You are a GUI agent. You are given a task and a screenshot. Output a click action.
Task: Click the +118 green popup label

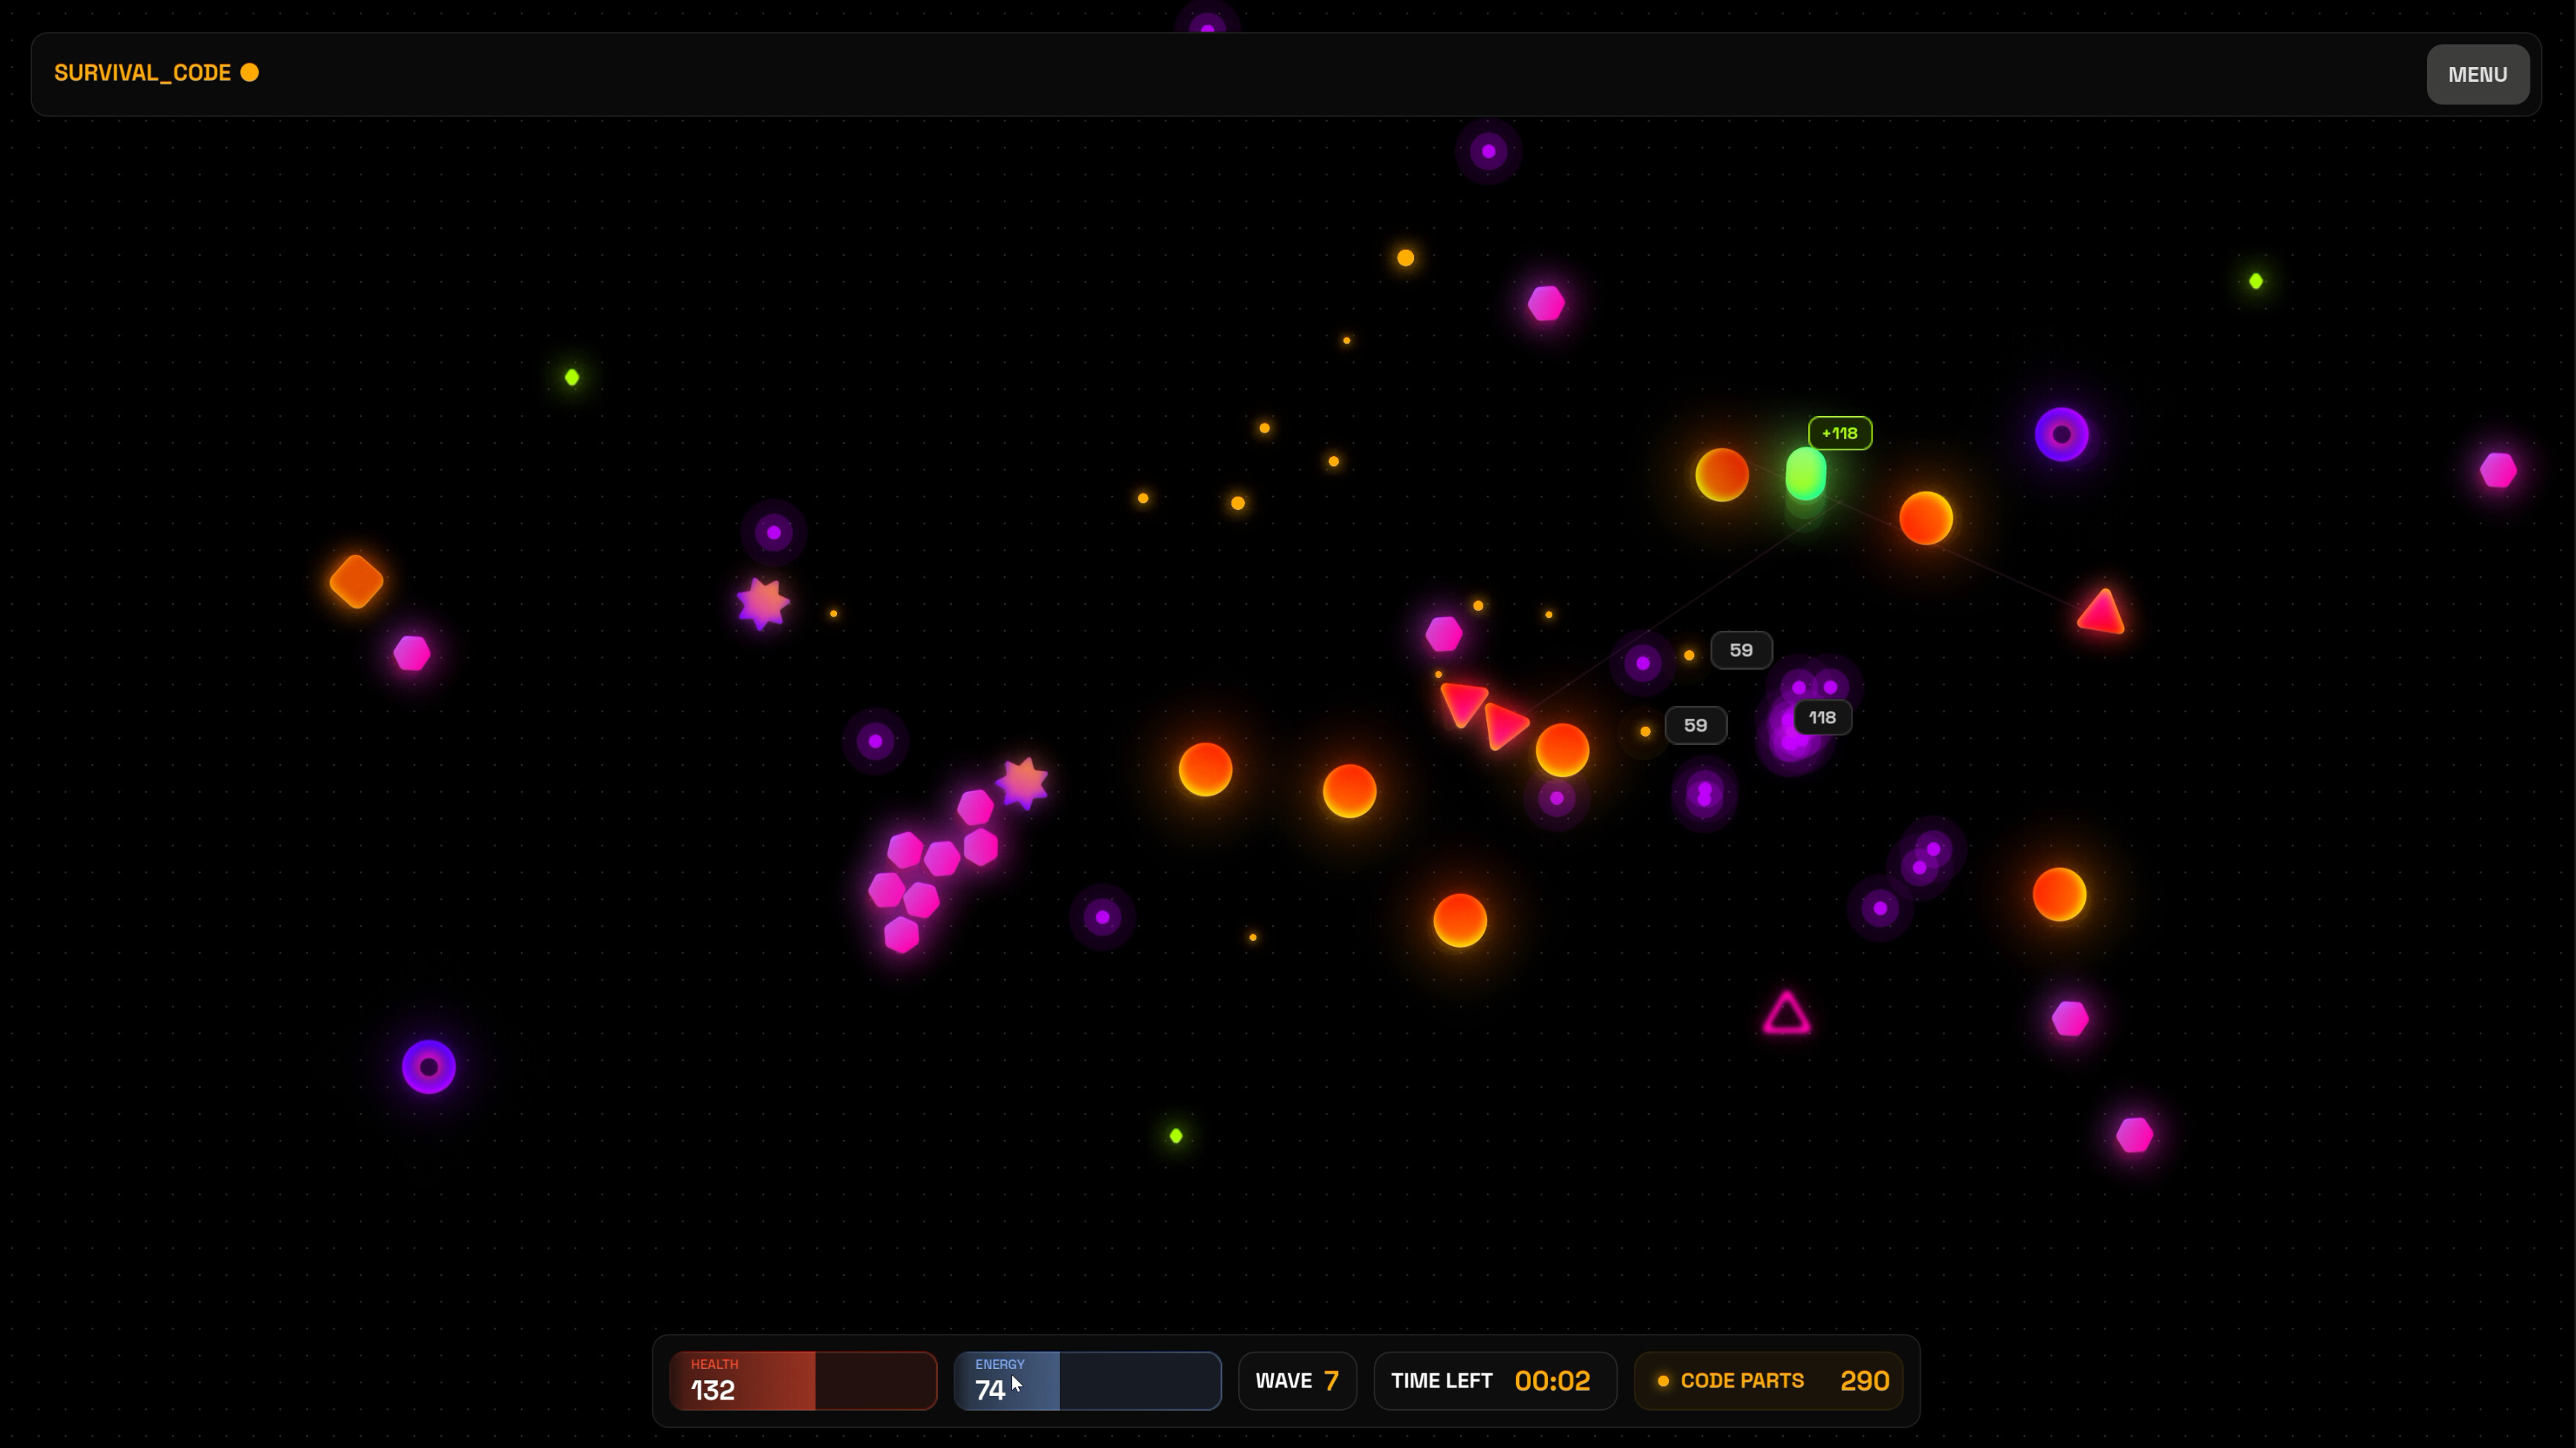point(1840,433)
